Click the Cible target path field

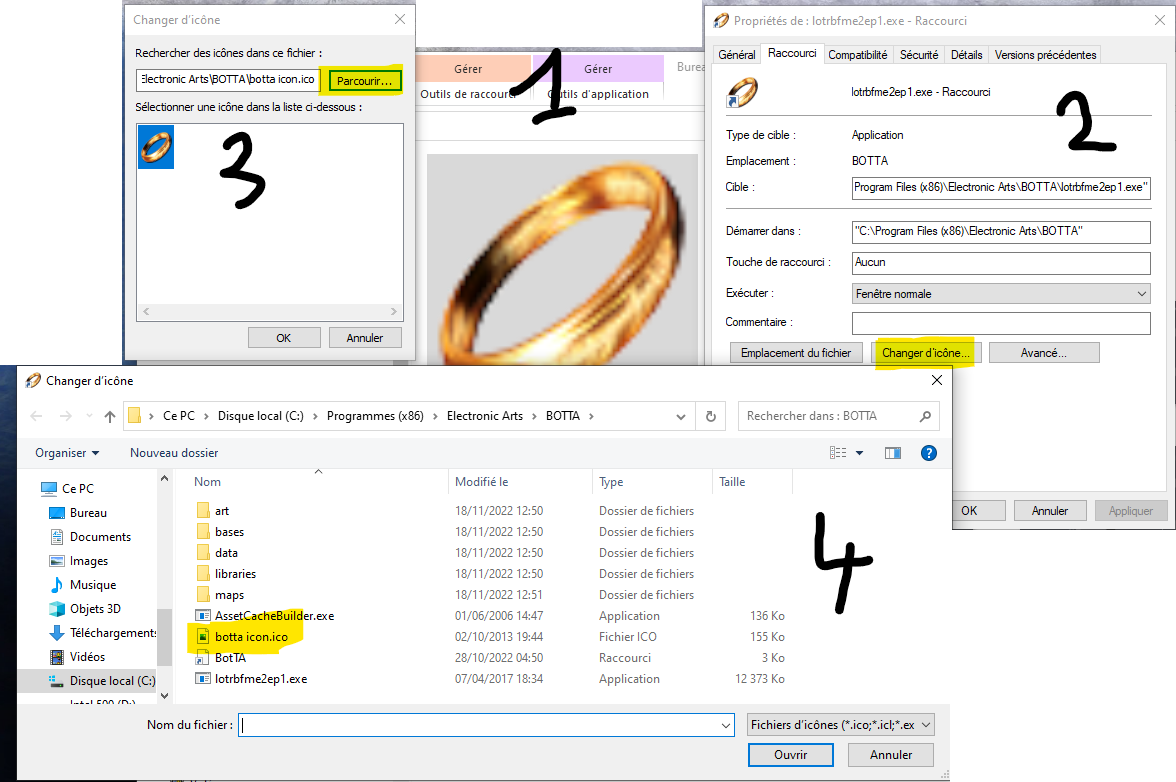1001,187
